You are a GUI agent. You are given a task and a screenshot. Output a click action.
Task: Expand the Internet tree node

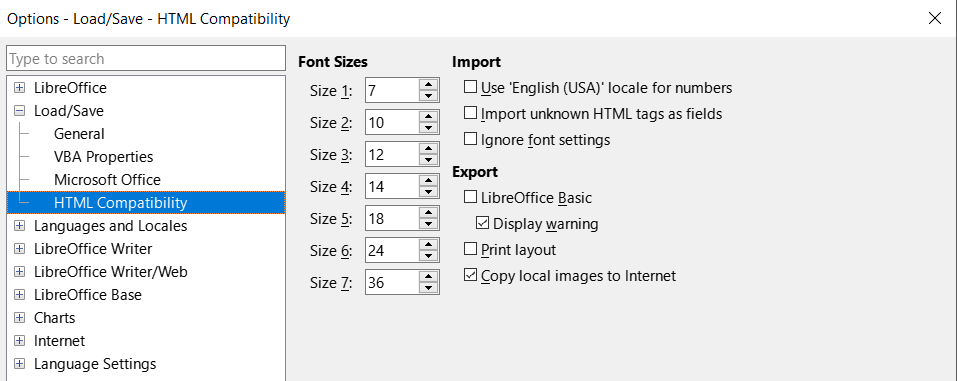pyautogui.click(x=20, y=341)
